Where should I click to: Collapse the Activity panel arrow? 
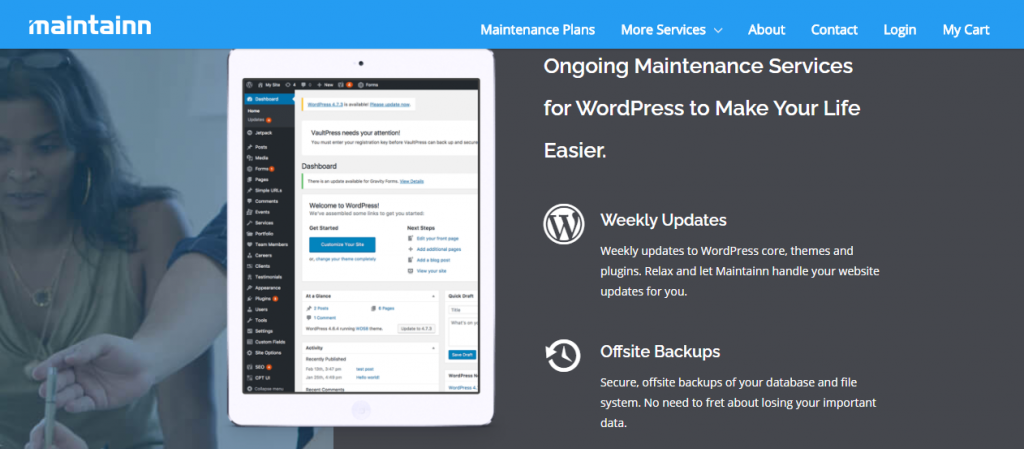pyautogui.click(x=434, y=348)
